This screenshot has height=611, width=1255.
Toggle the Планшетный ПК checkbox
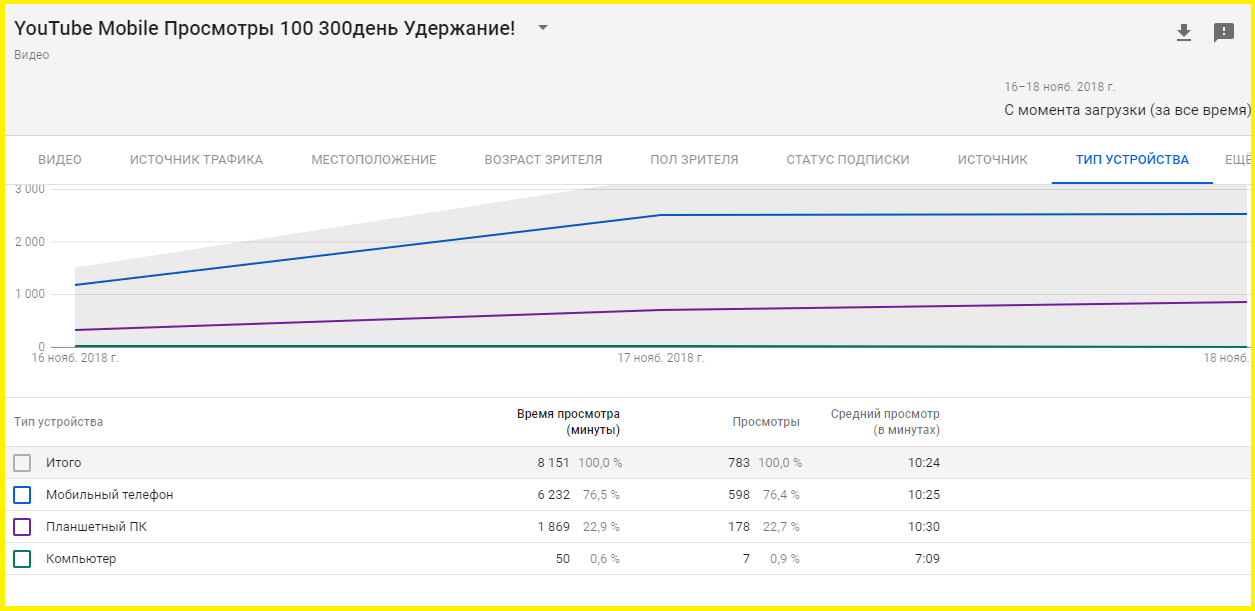(x=22, y=527)
